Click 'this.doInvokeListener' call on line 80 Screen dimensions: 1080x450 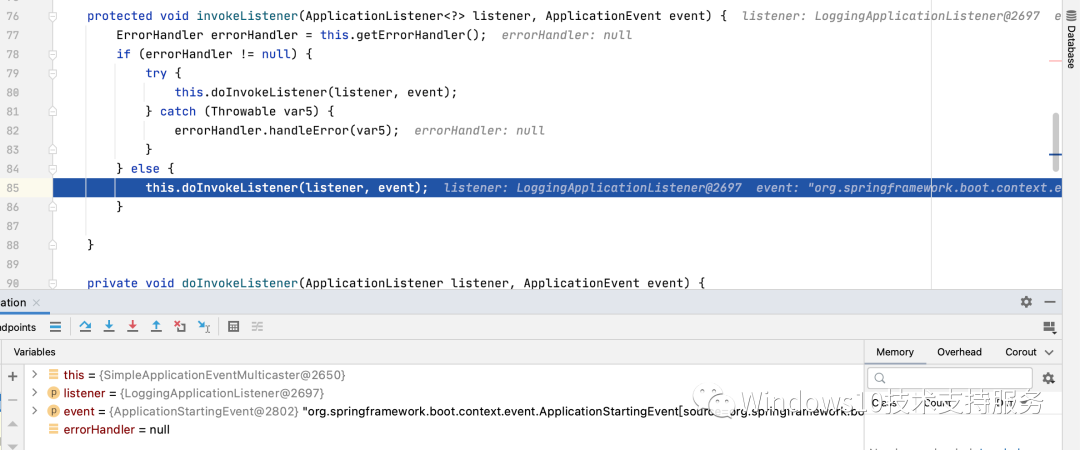coord(251,92)
